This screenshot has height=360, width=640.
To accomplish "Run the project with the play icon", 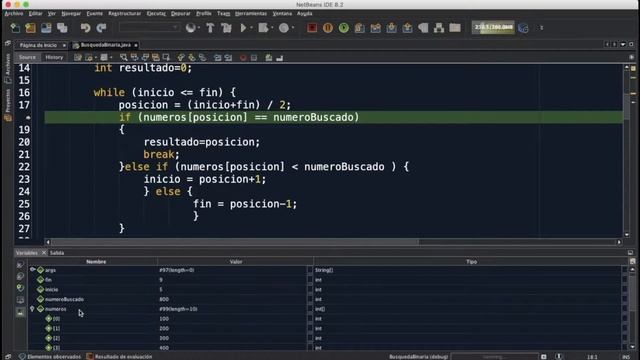I will click(x=243, y=28).
